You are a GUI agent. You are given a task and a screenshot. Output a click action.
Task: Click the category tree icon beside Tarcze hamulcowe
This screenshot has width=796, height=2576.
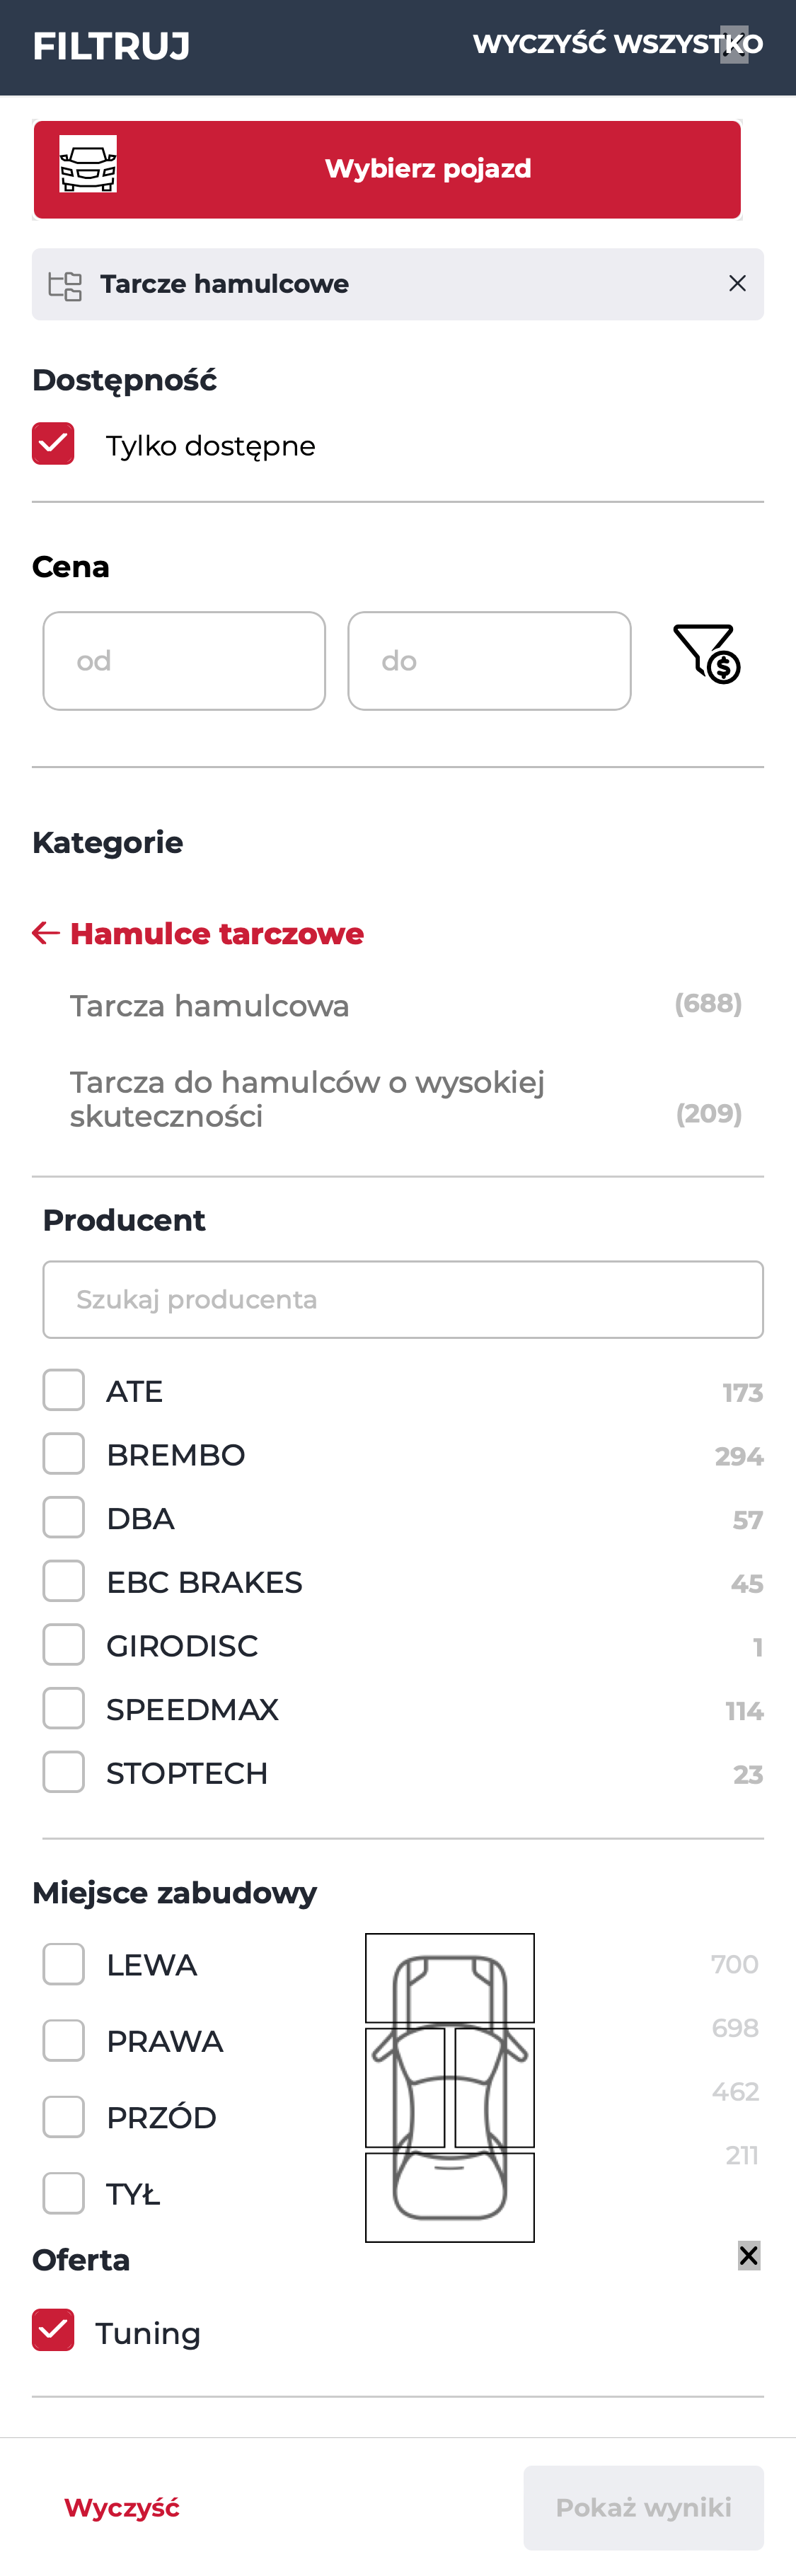pyautogui.click(x=65, y=286)
